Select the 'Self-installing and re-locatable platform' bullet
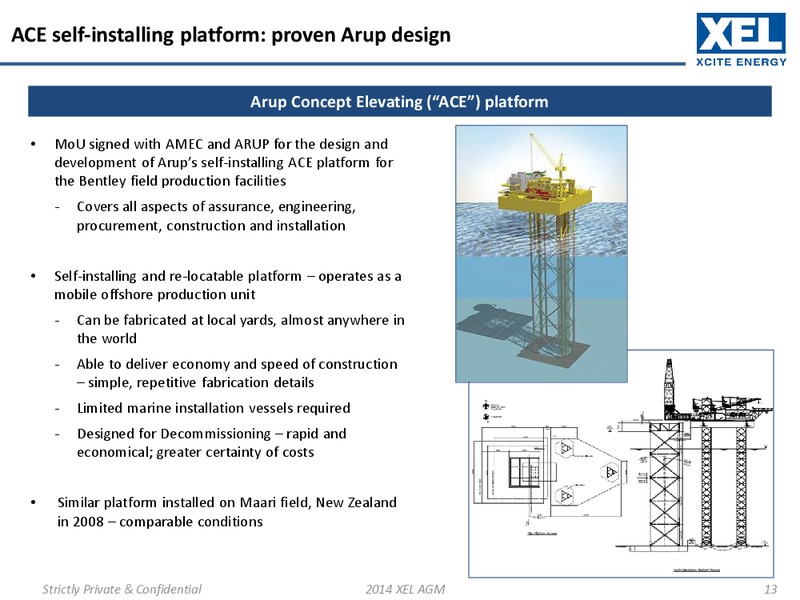This screenshot has width=800, height=600. coord(228,285)
